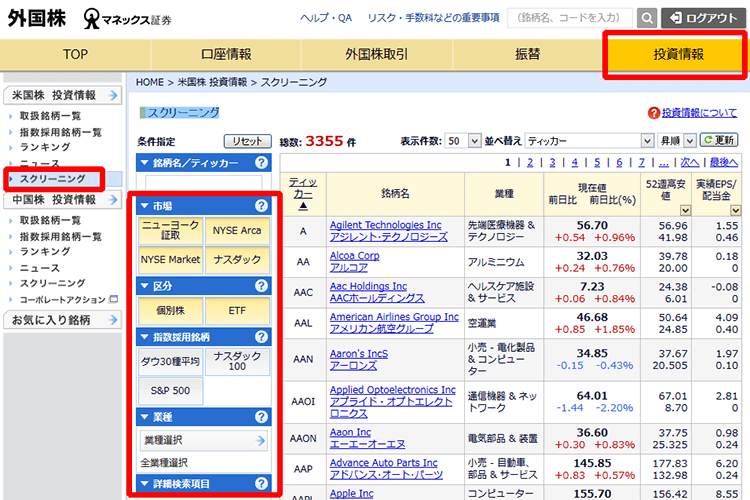Focus the 銘柄名、コード search field
The image size is (750, 500).
point(570,18)
